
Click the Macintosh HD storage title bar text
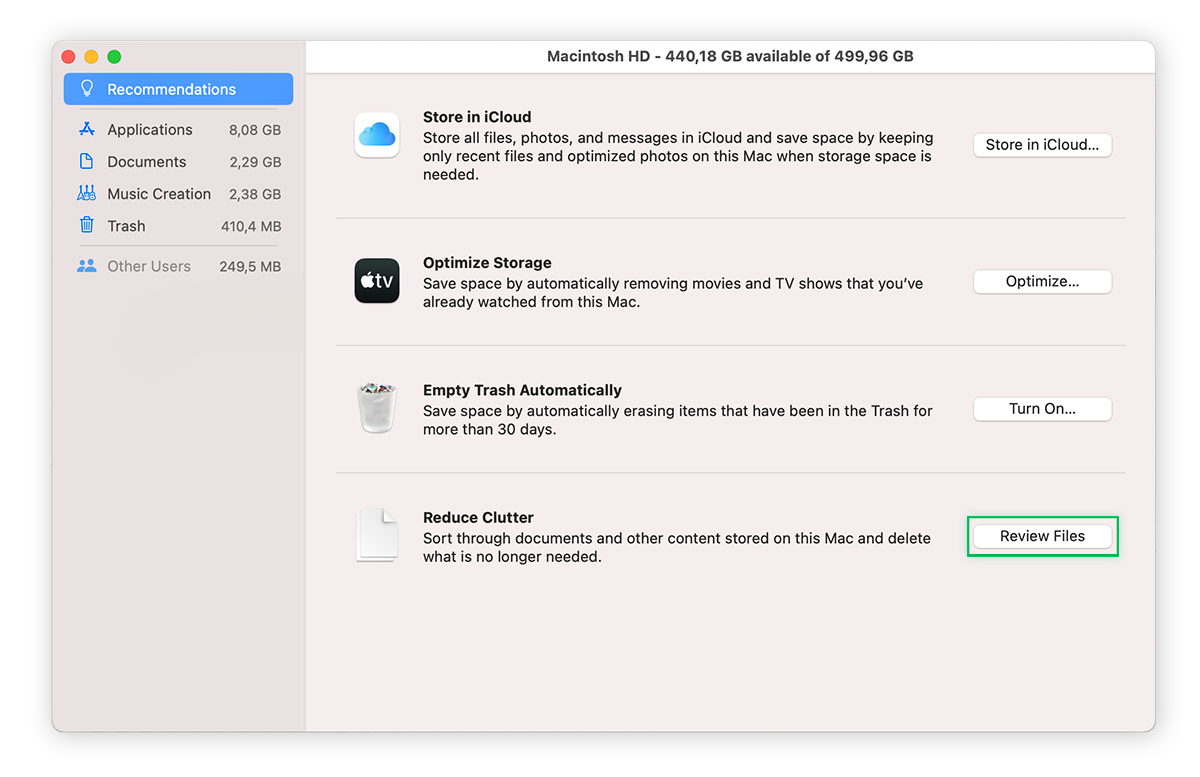(x=730, y=56)
